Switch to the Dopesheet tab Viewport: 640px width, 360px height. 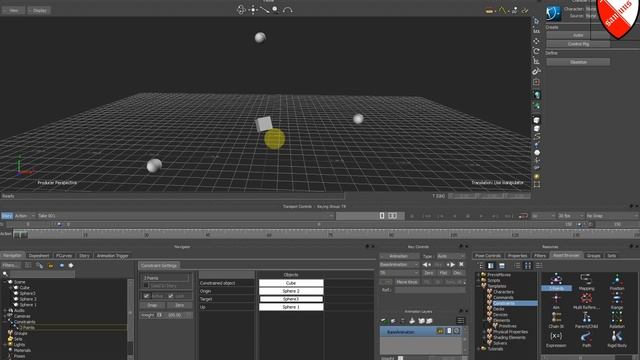click(39, 256)
